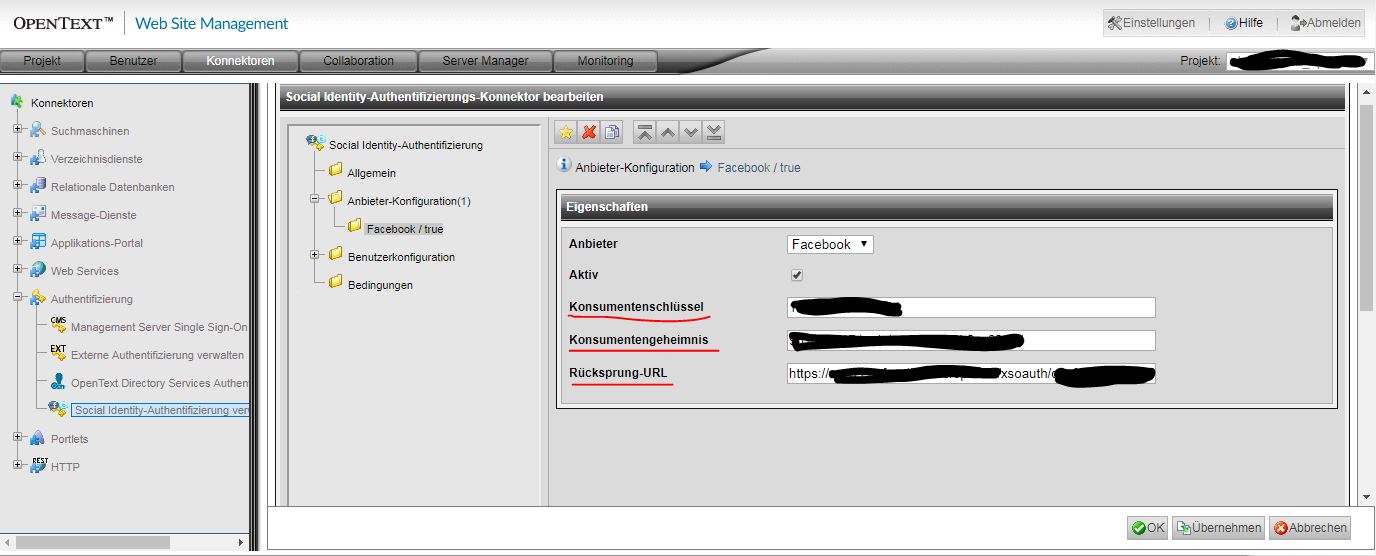Click the Authentifizierung node icon
The image size is (1376, 556).
(38, 298)
